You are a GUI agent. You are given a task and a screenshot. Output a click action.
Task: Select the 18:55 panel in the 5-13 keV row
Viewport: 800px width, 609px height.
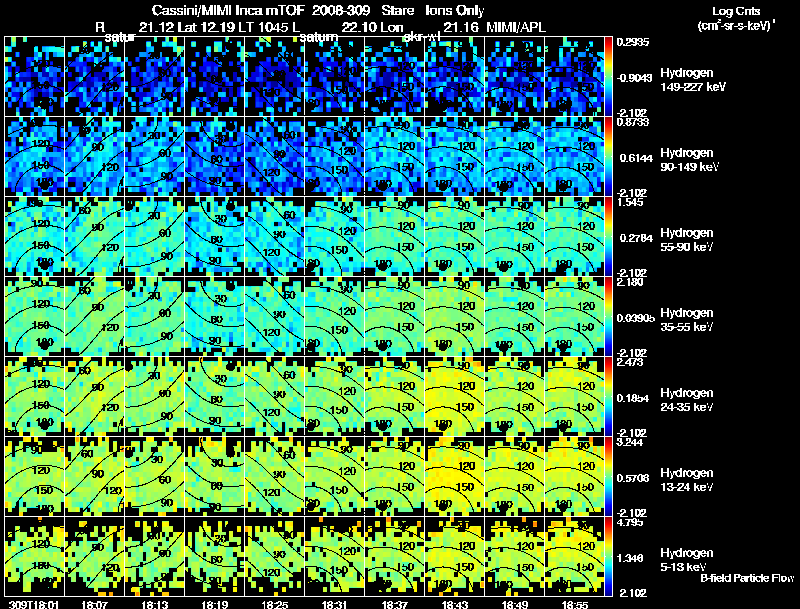click(574, 556)
